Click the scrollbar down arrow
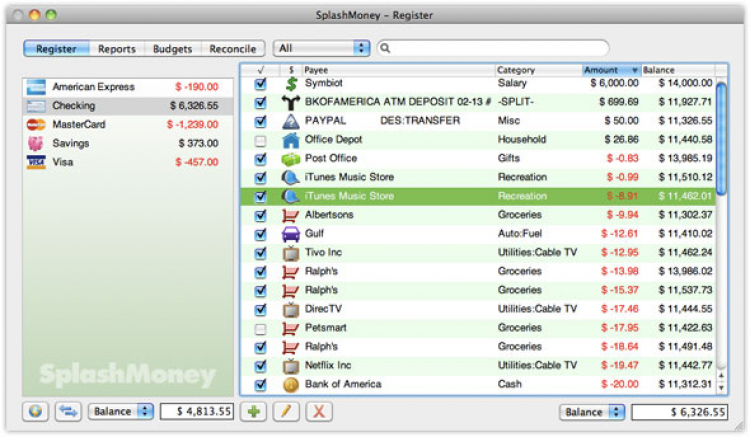Viewport: 750px width, 437px height. tap(721, 388)
